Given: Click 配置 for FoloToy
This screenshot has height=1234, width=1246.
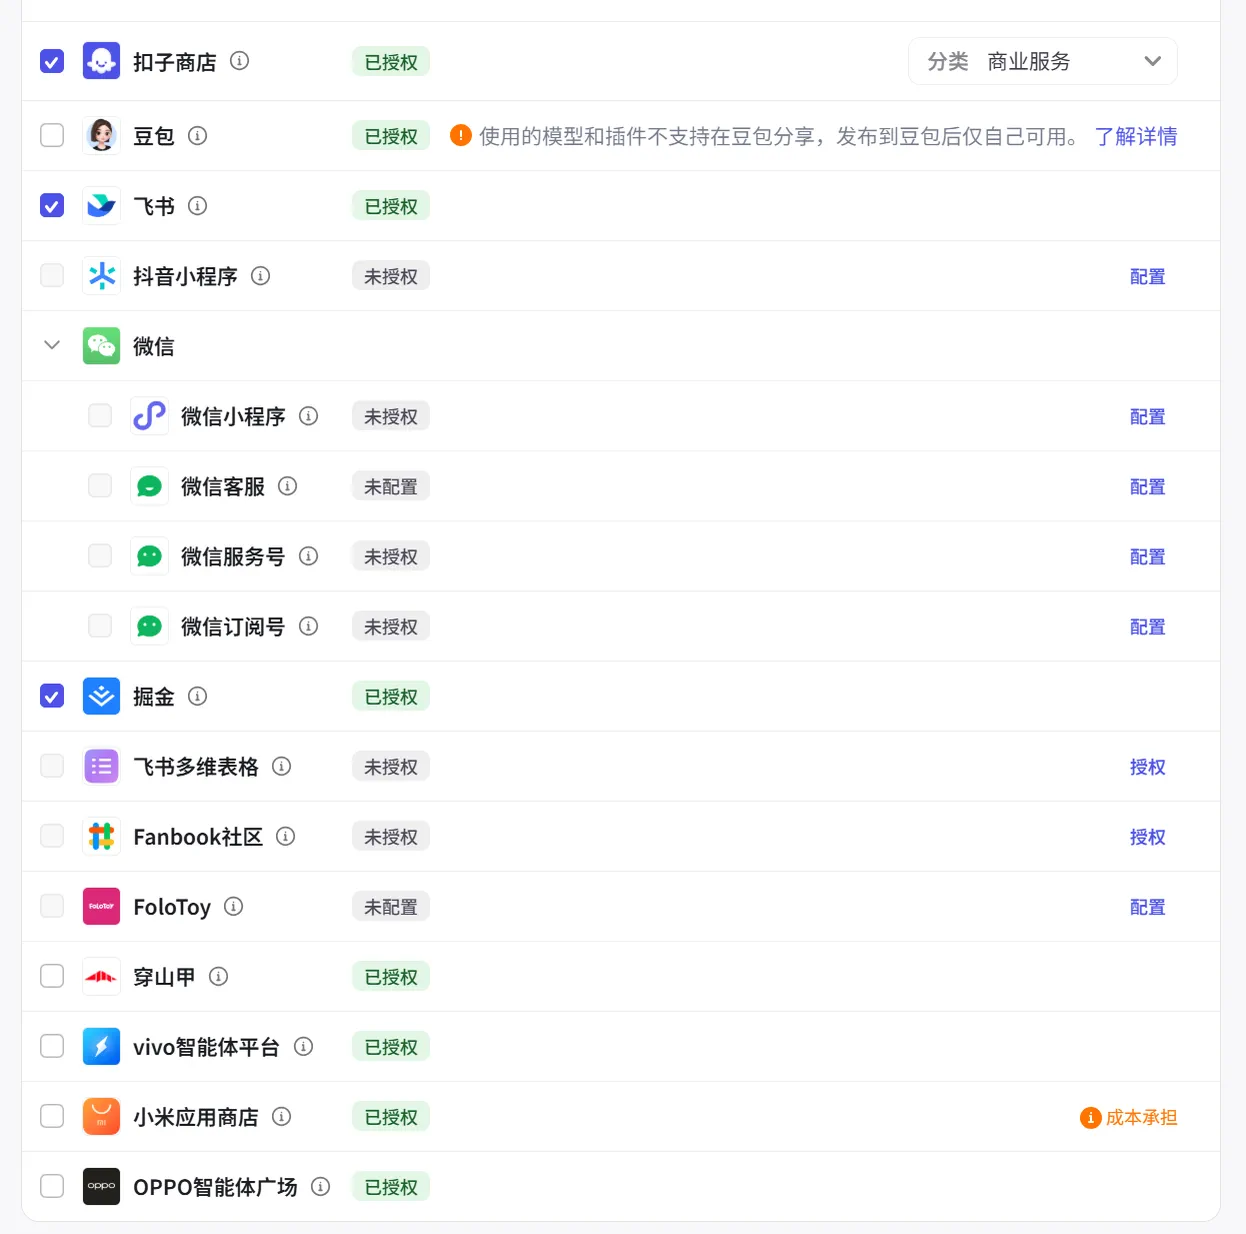Looking at the screenshot, I should pyautogui.click(x=1147, y=906).
